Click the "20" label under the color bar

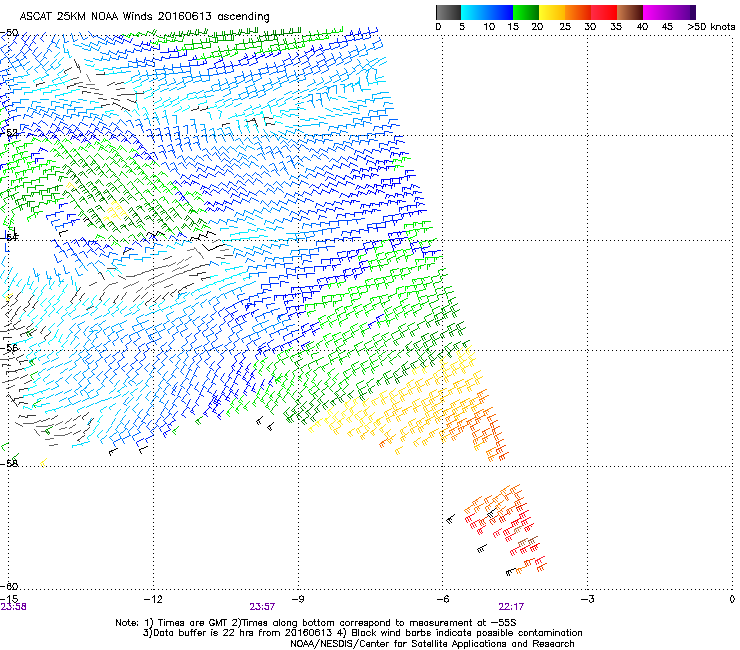[x=537, y=27]
